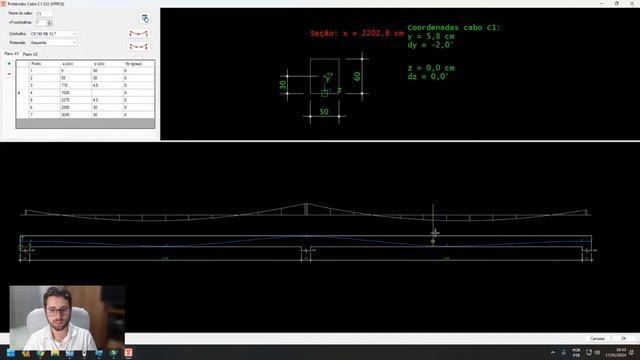Viewport: 640px width, 360px height.
Task: Open File Explorer from the taskbar
Action: click(55, 353)
